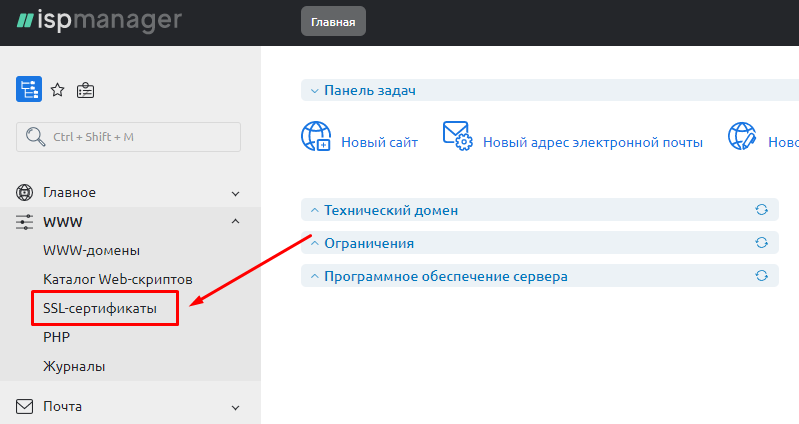This screenshot has height=424, width=799.
Task: Refresh the Программное обеспечение сервера section
Action: point(761,276)
